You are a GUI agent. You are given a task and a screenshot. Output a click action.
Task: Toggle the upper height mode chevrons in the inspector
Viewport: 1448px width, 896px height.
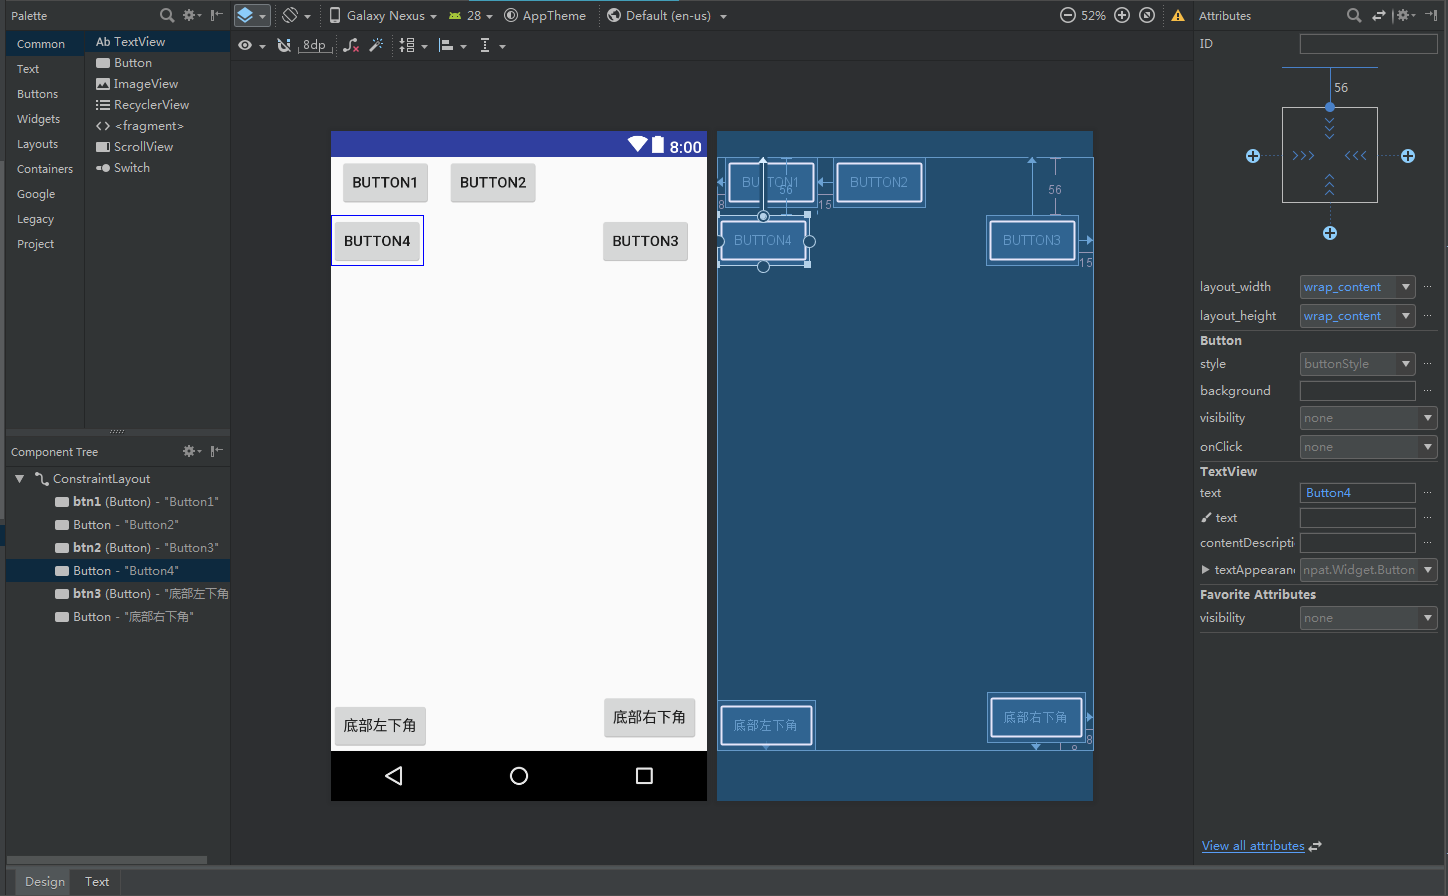tap(1330, 127)
